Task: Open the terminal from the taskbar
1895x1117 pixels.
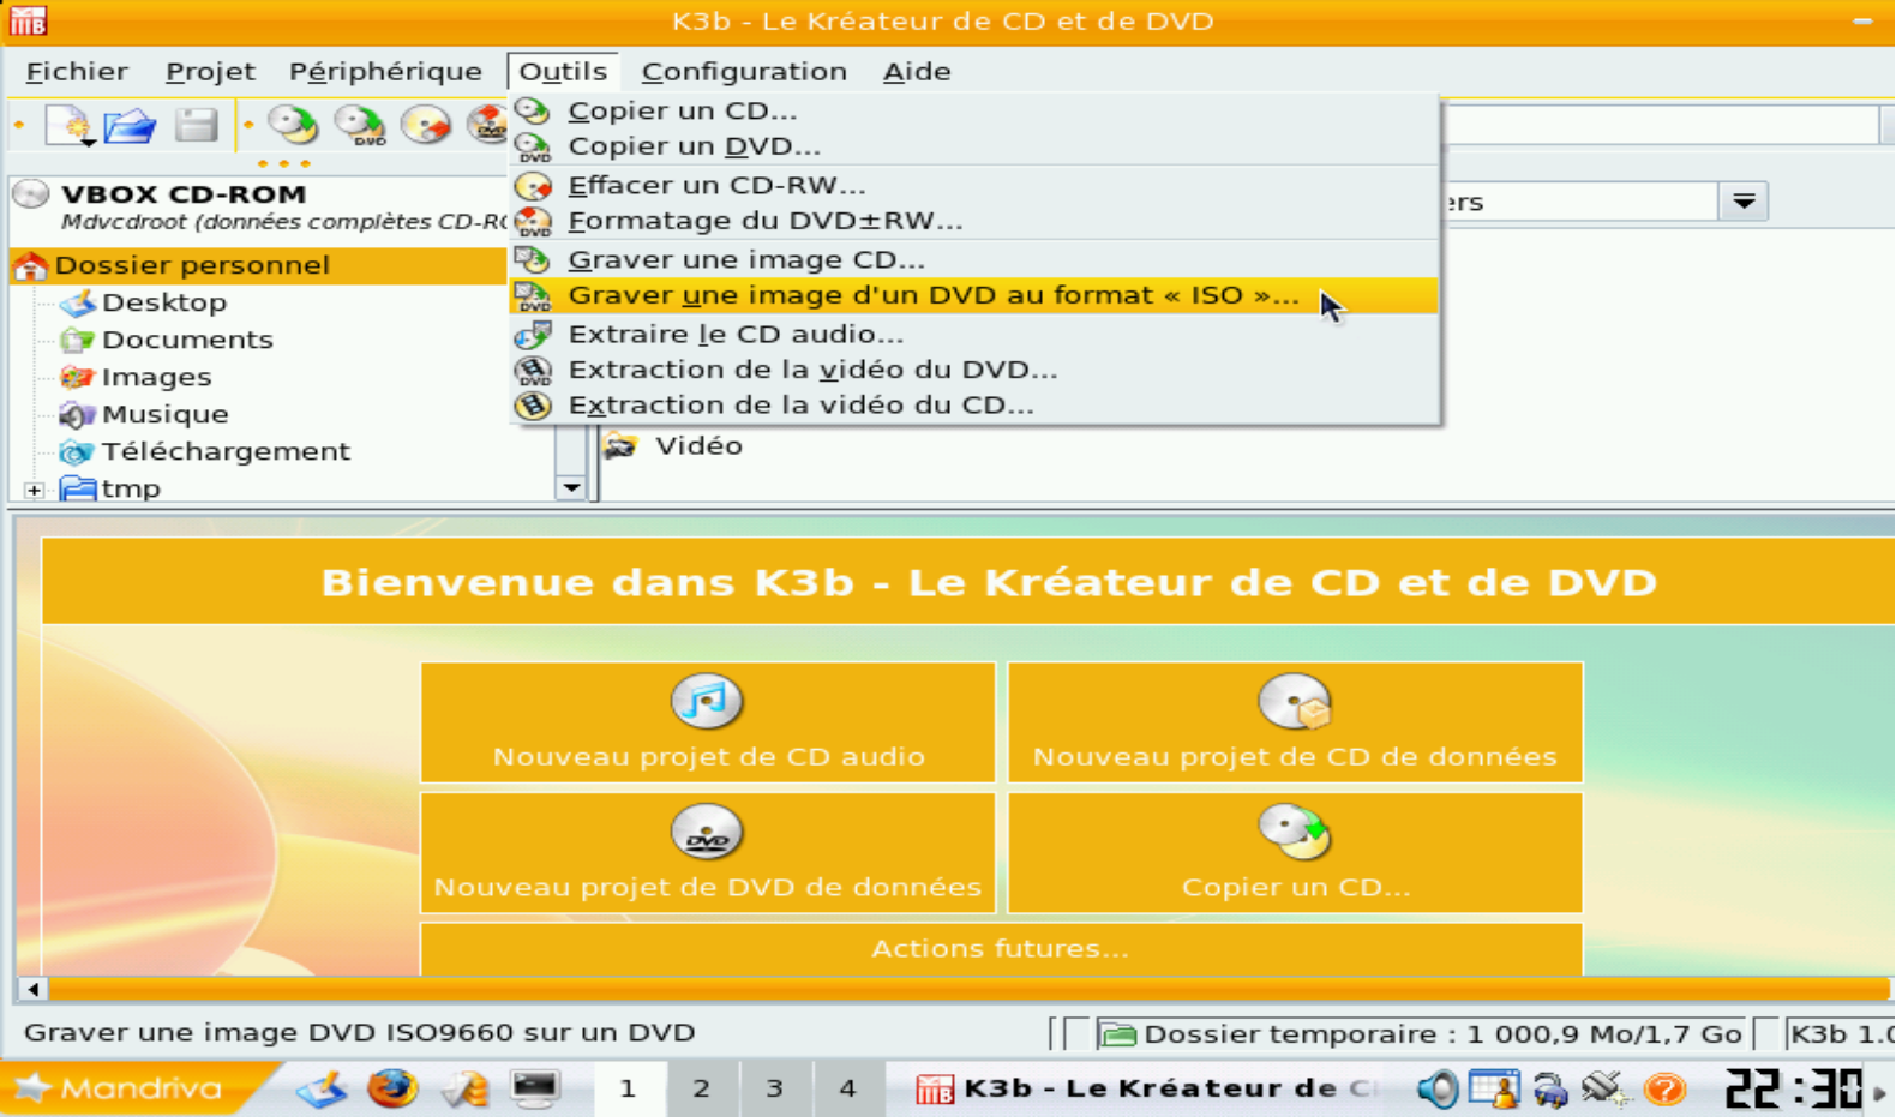Action: pyautogui.click(x=535, y=1088)
